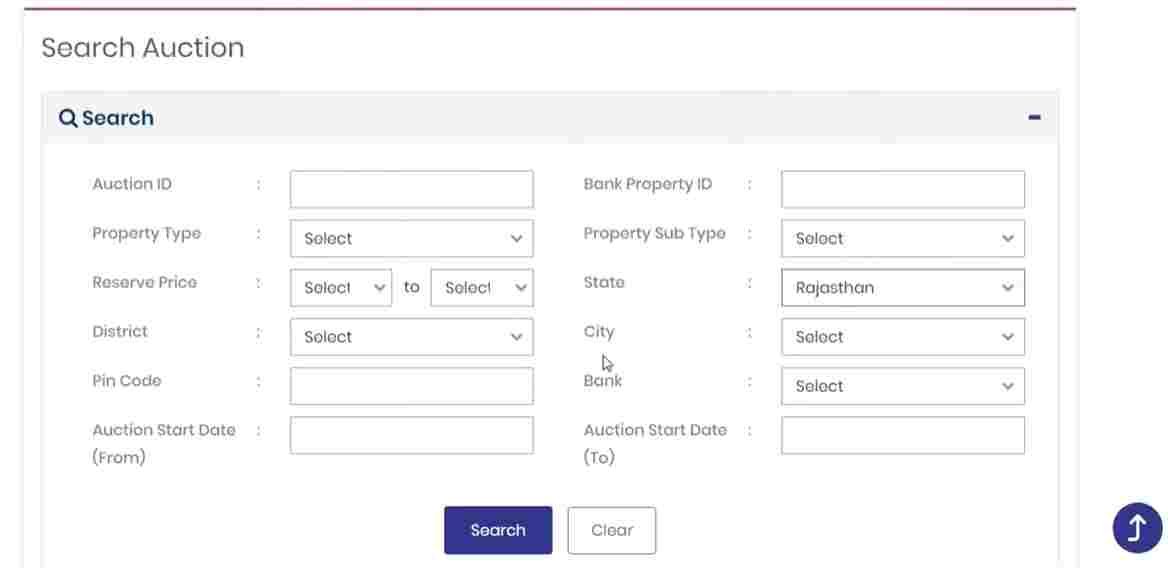Click the Auction Start Date (To) field
1168x579 pixels.
(x=903, y=435)
